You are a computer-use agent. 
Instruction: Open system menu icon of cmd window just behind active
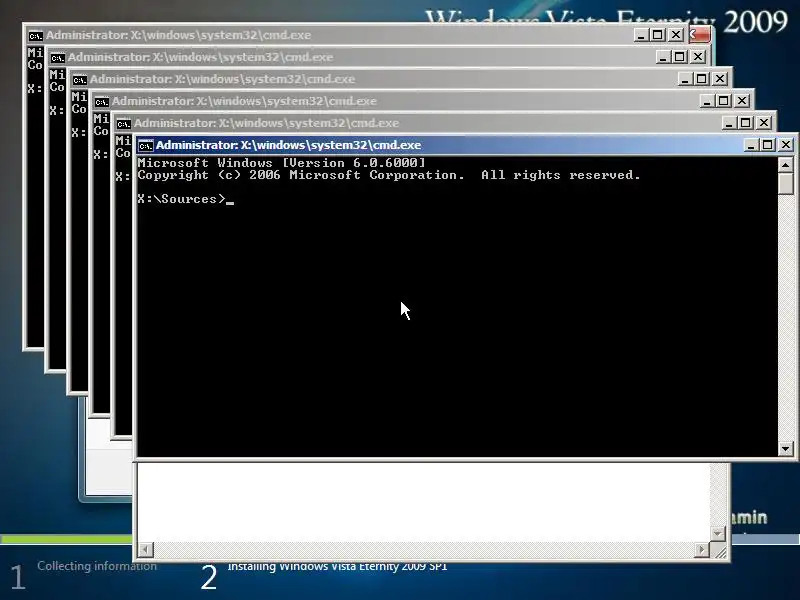123,124
